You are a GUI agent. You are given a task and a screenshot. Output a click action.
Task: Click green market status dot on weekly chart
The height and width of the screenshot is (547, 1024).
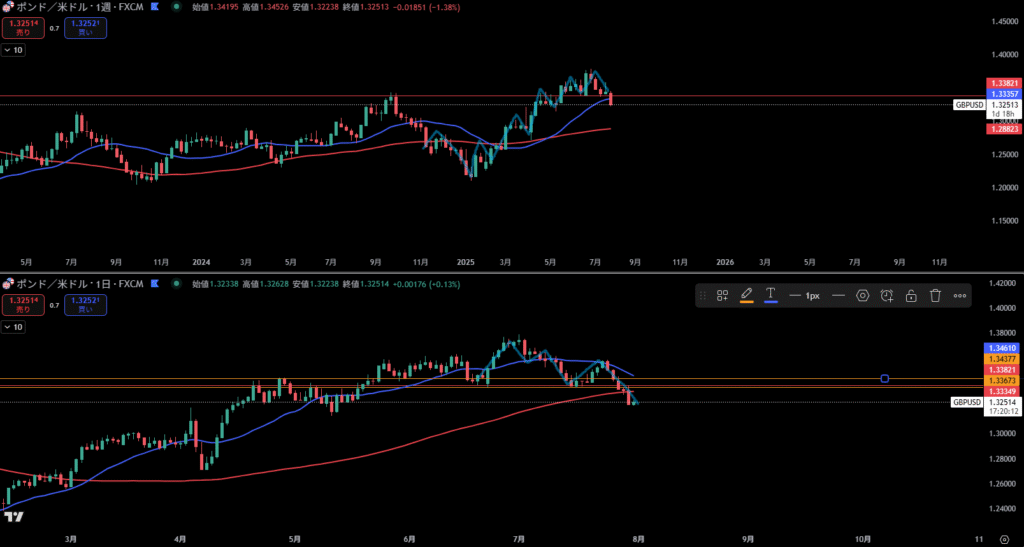176,7
